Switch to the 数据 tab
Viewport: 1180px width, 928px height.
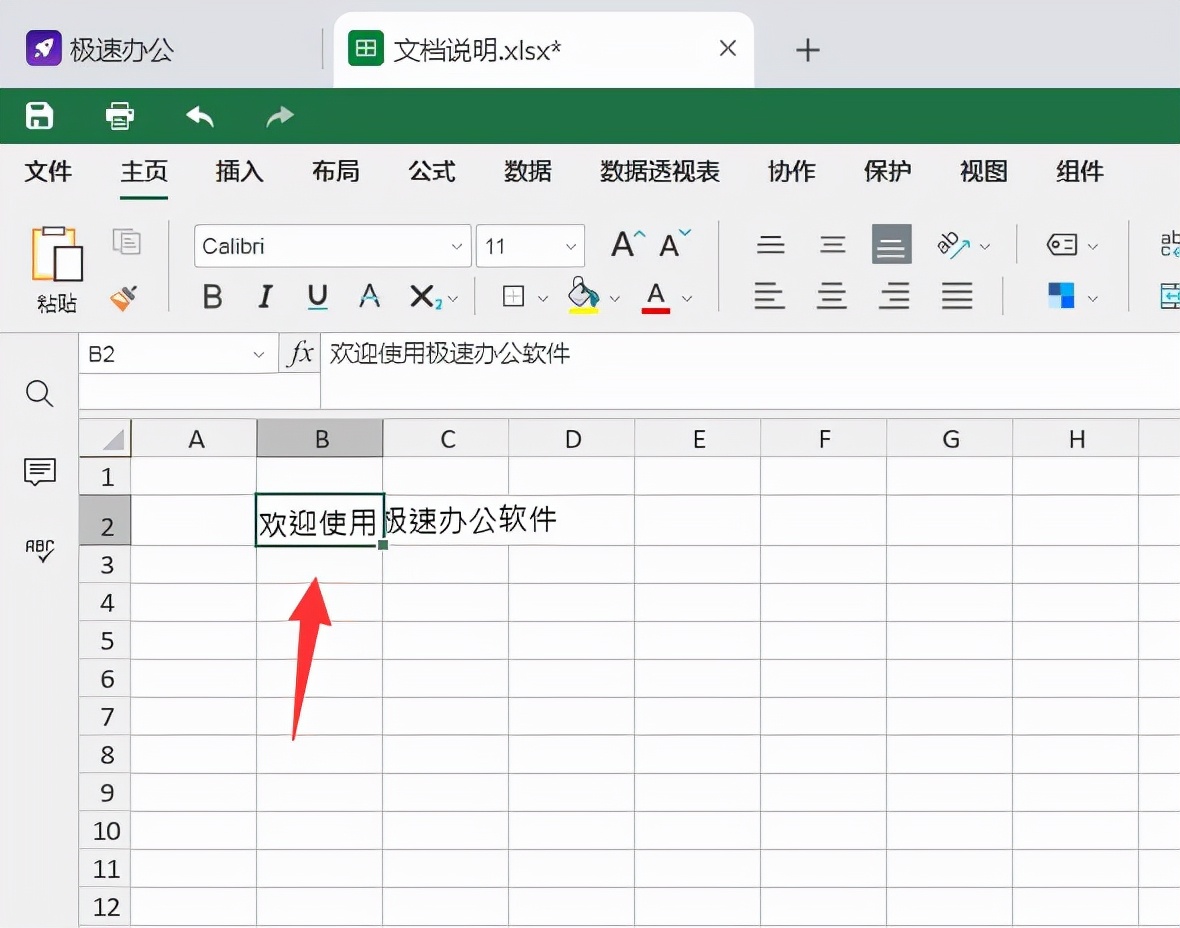click(x=528, y=172)
